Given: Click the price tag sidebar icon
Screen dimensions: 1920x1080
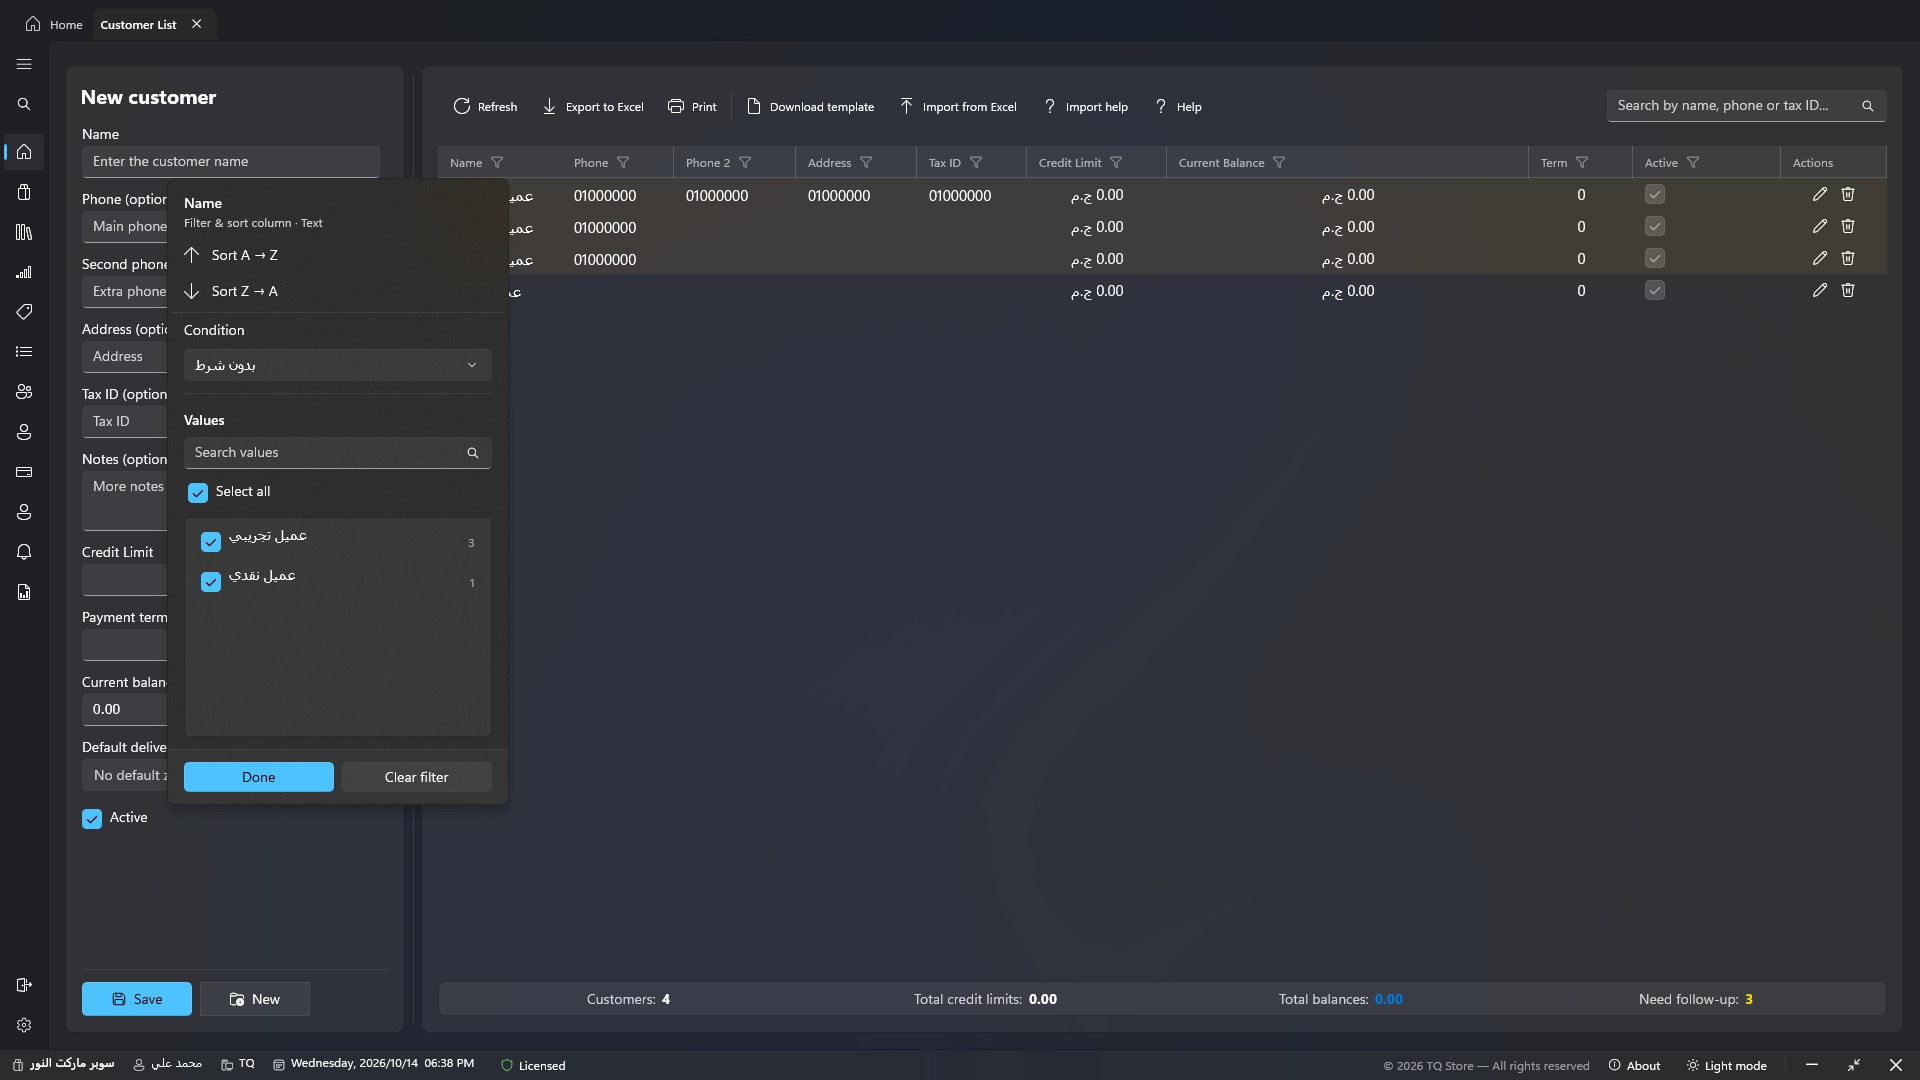Looking at the screenshot, I should pos(24,312).
